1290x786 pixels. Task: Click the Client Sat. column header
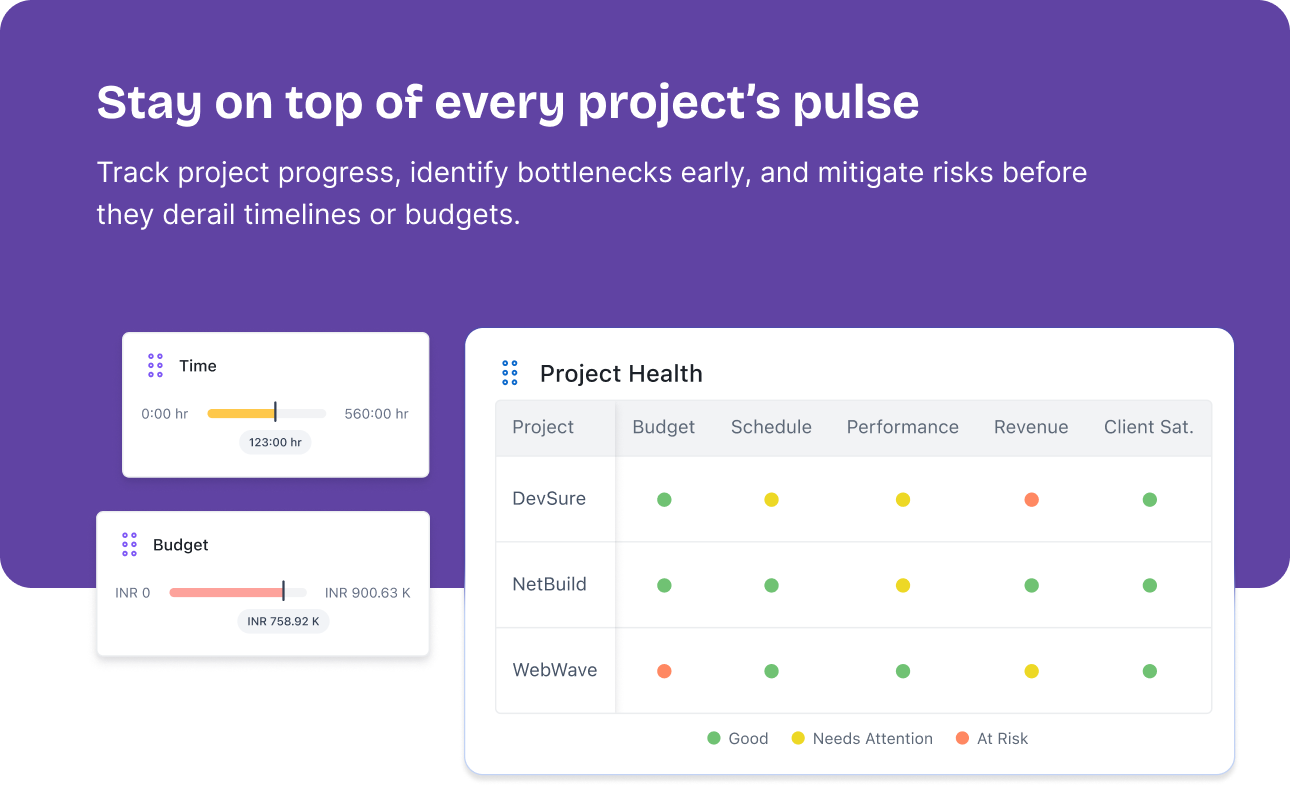(x=1149, y=427)
